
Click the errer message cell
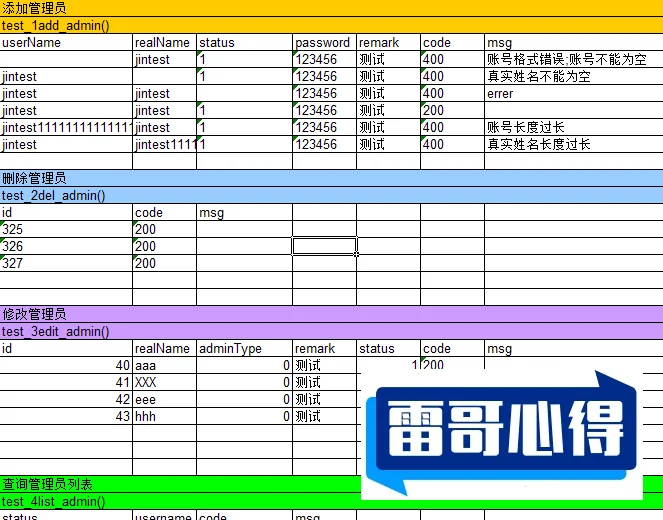574,93
